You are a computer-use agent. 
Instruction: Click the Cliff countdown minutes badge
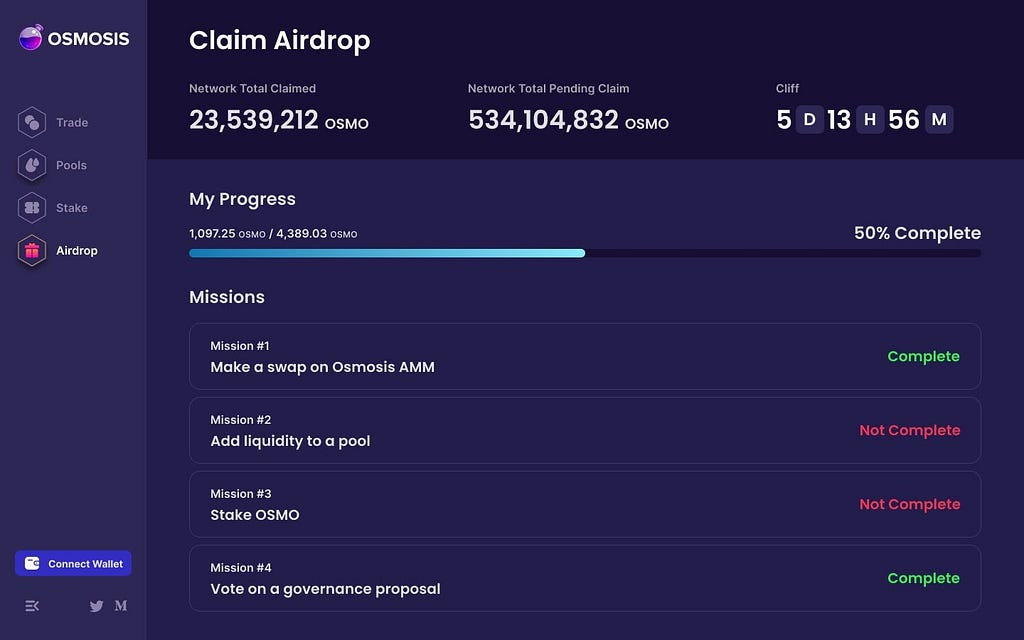[939, 120]
